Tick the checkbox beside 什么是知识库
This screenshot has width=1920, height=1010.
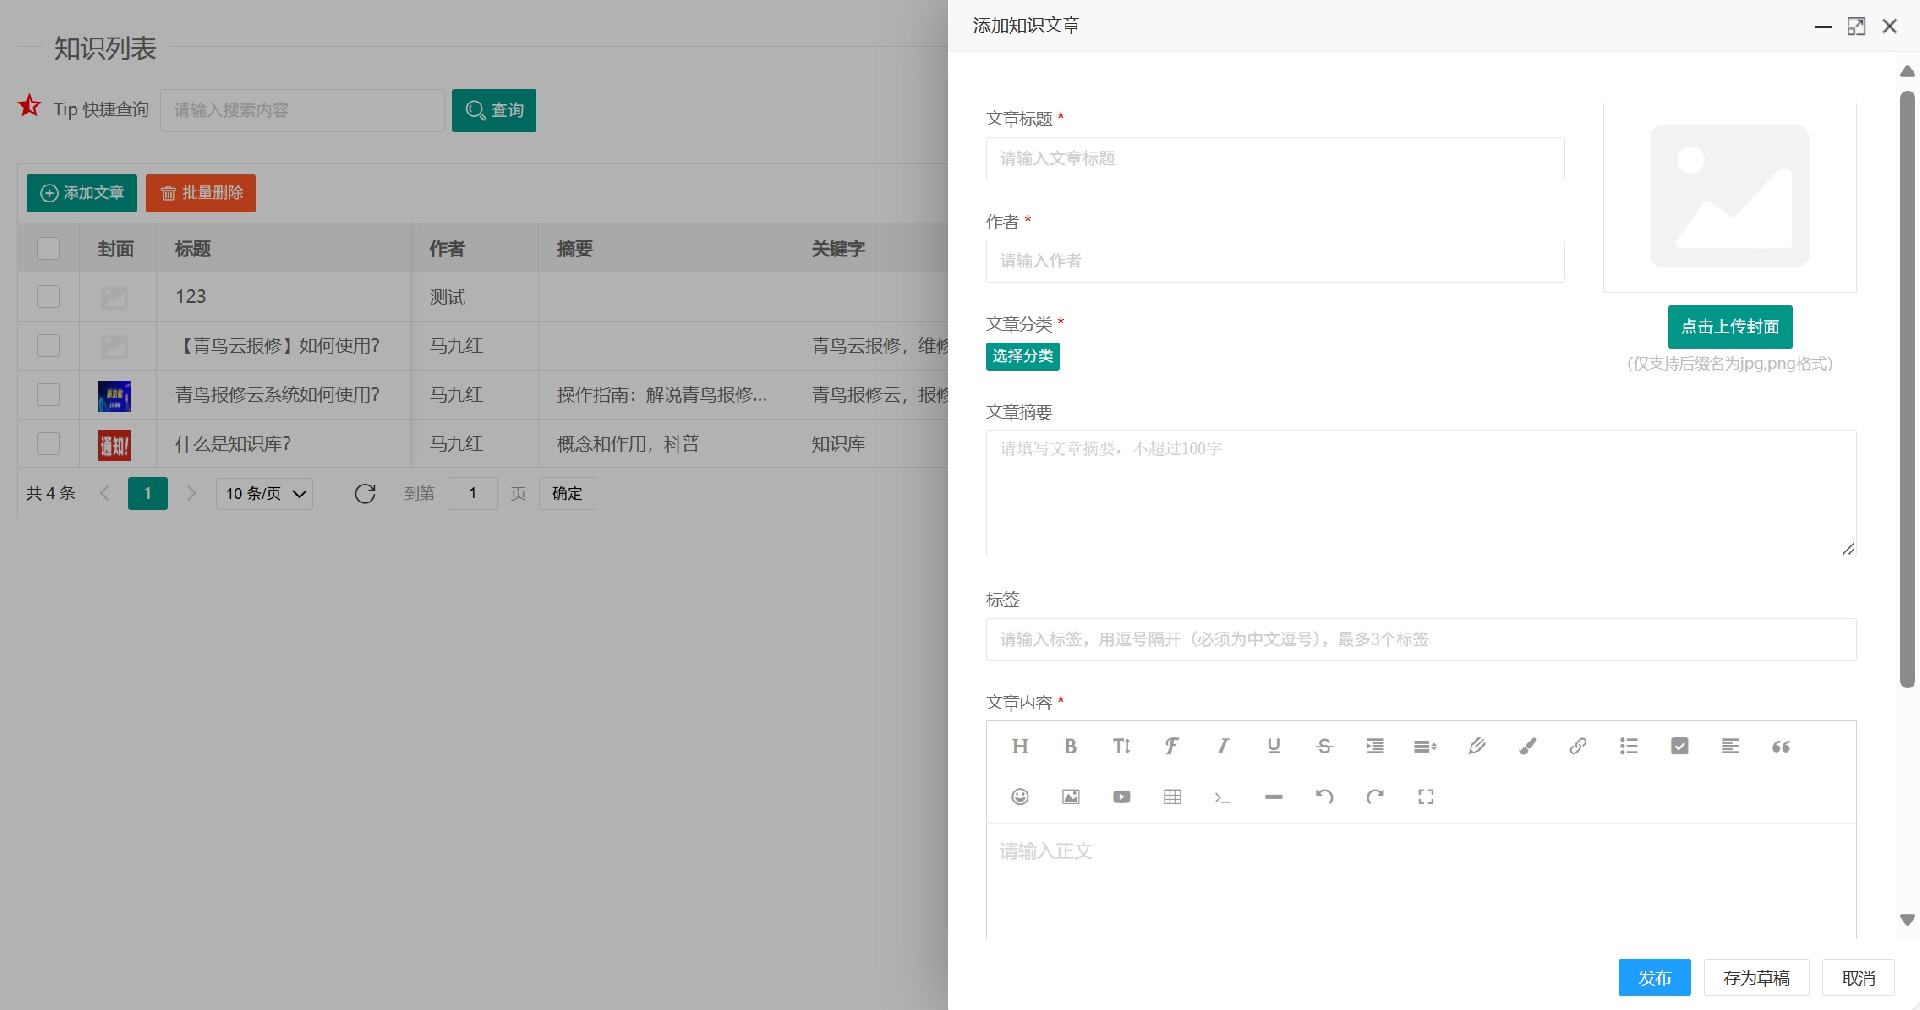(47, 444)
